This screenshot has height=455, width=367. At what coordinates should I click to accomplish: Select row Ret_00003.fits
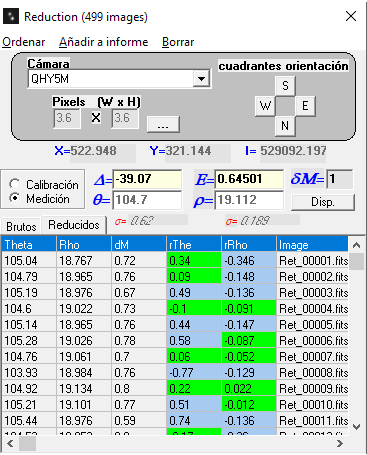(175, 293)
